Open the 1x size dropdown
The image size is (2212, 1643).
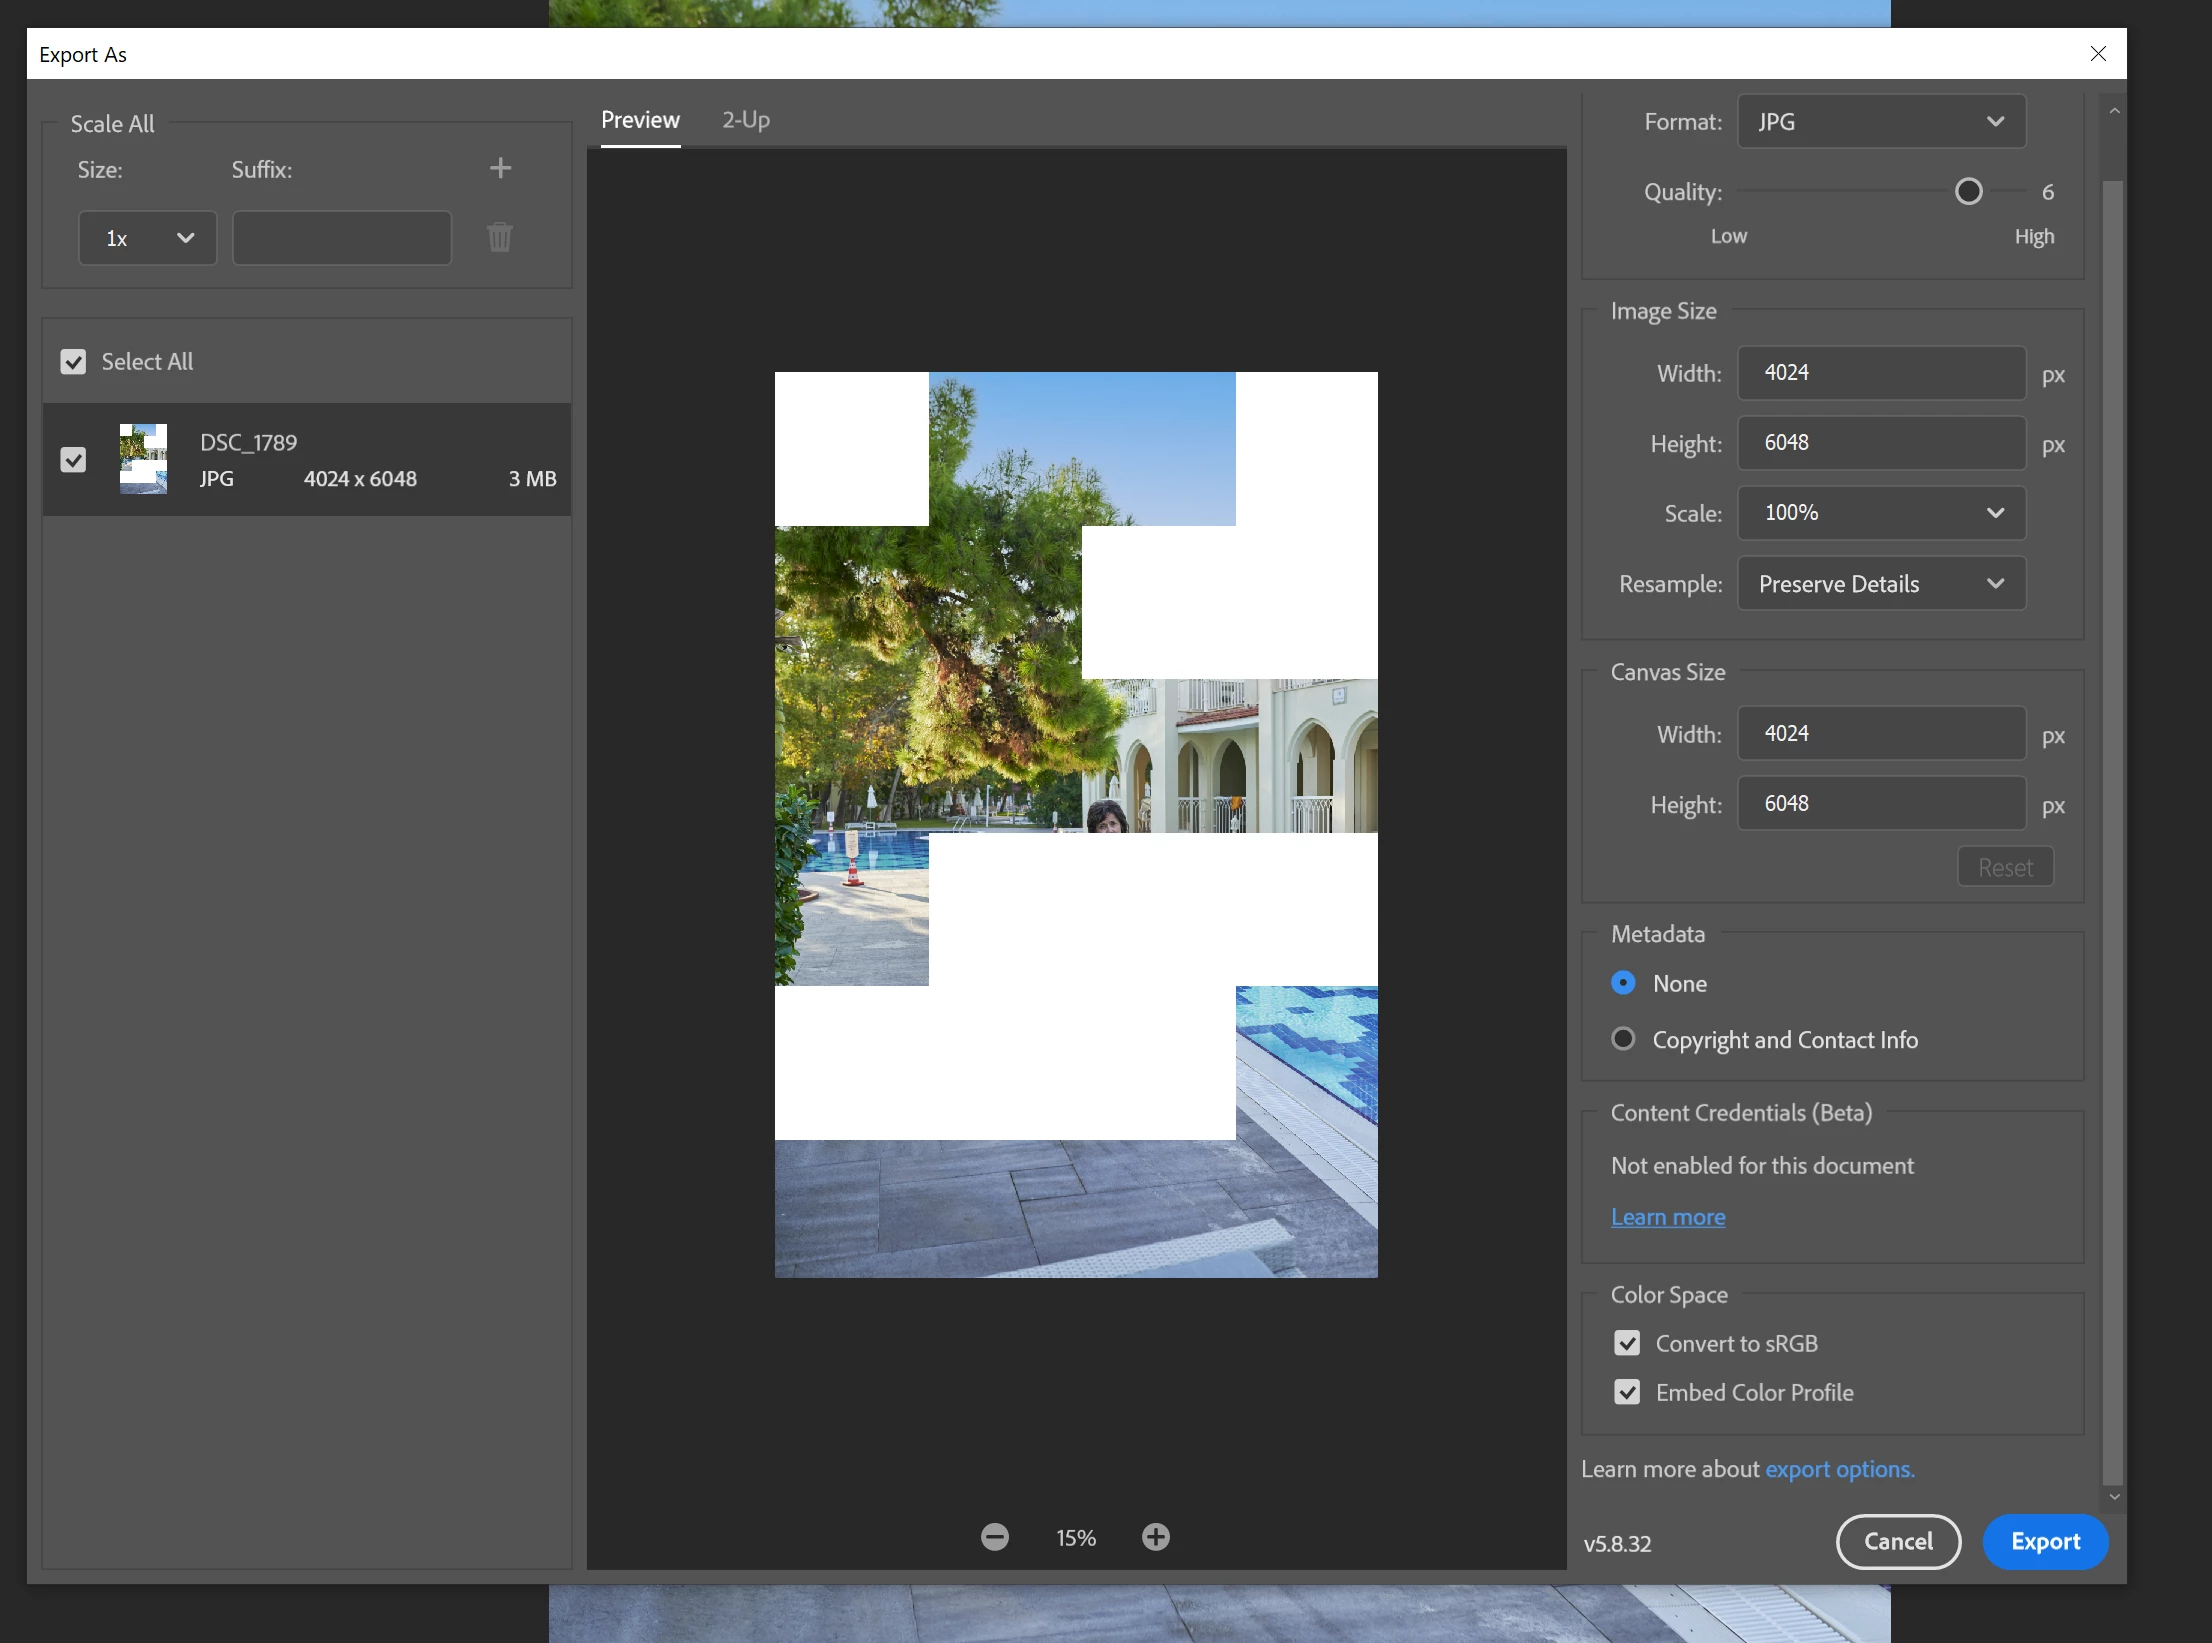tap(147, 238)
